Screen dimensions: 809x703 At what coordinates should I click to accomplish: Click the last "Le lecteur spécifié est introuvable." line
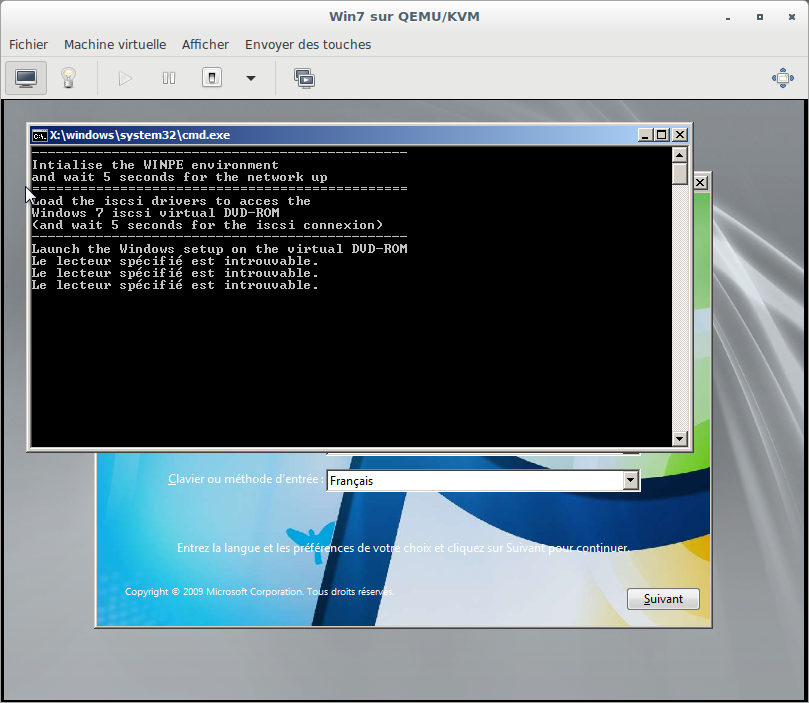coord(175,285)
